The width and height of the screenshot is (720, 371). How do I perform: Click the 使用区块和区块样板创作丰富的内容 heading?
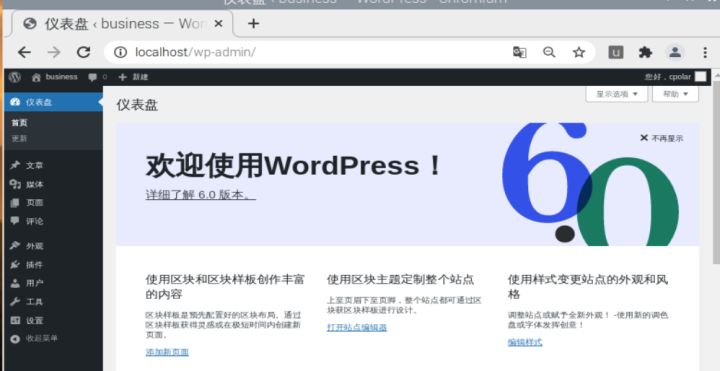225,287
